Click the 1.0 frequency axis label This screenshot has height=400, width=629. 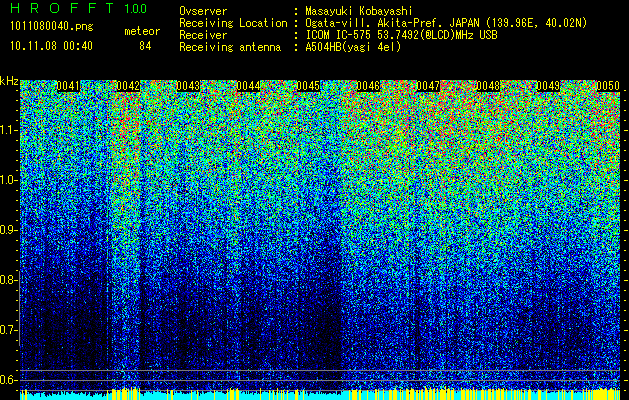8,180
